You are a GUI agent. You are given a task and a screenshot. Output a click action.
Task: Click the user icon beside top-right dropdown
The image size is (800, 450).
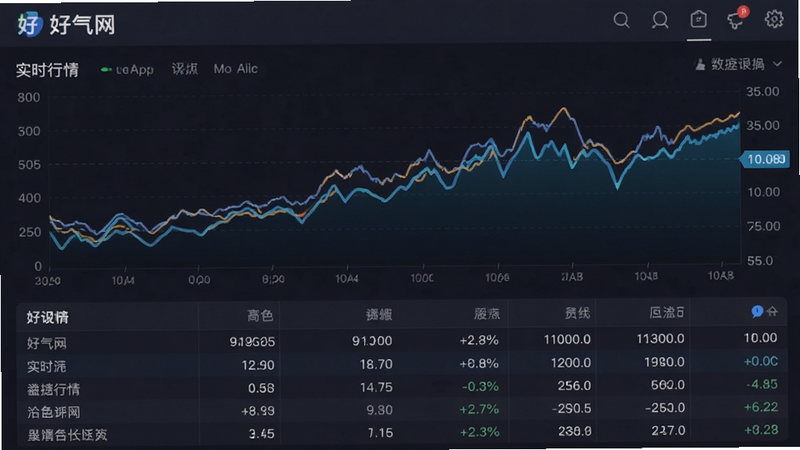pos(700,64)
